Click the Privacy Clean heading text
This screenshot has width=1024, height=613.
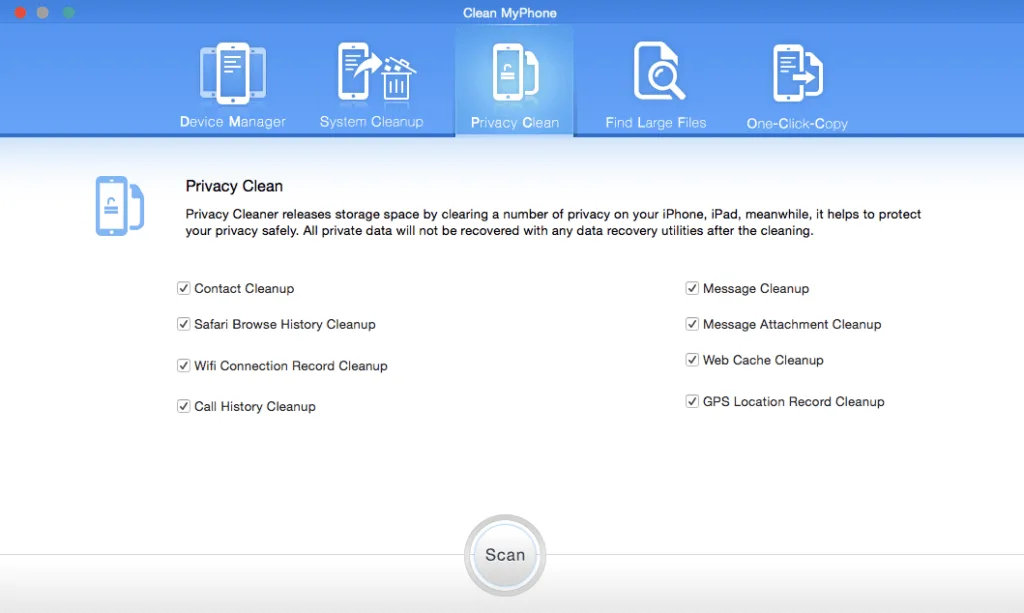(x=234, y=186)
